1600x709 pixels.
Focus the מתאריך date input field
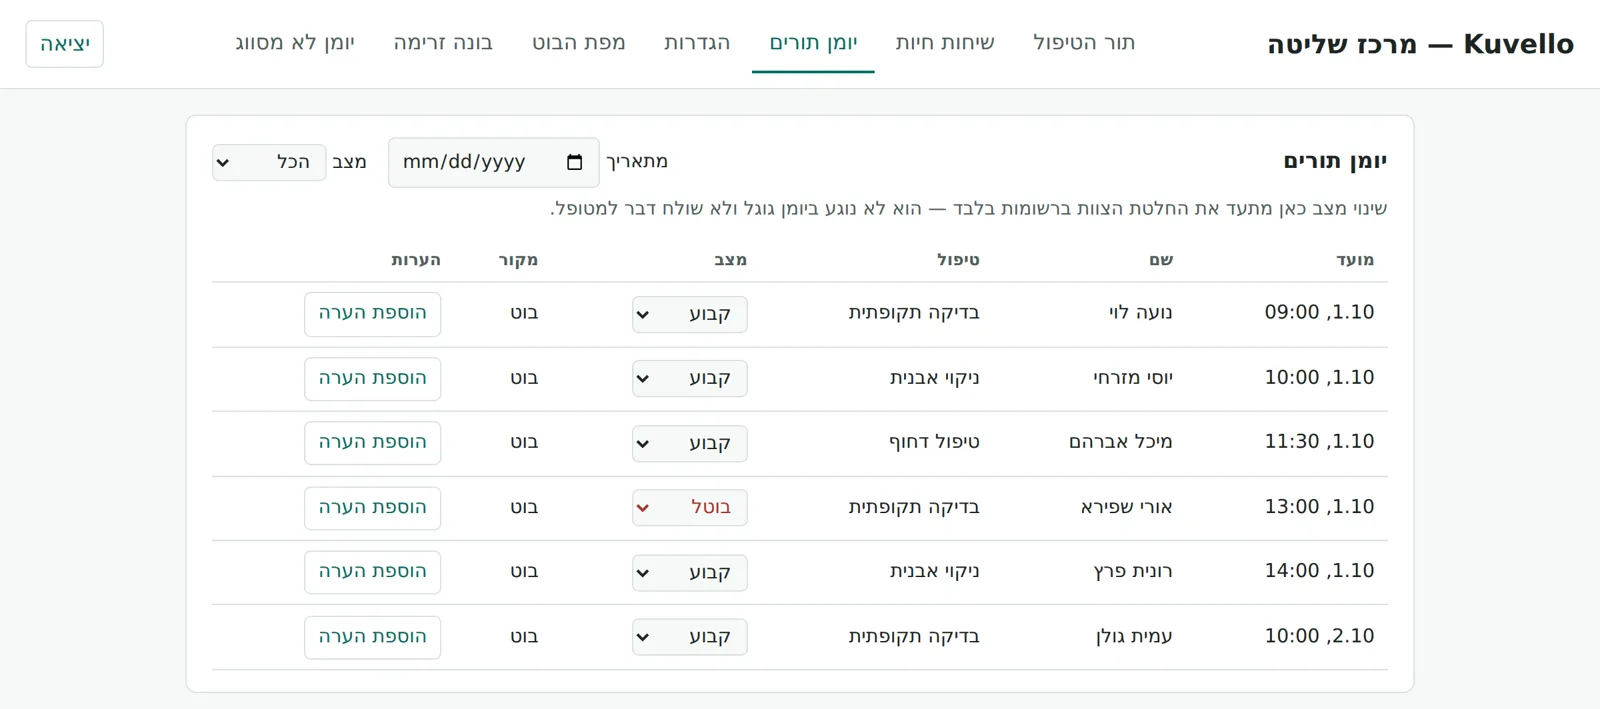click(x=494, y=162)
